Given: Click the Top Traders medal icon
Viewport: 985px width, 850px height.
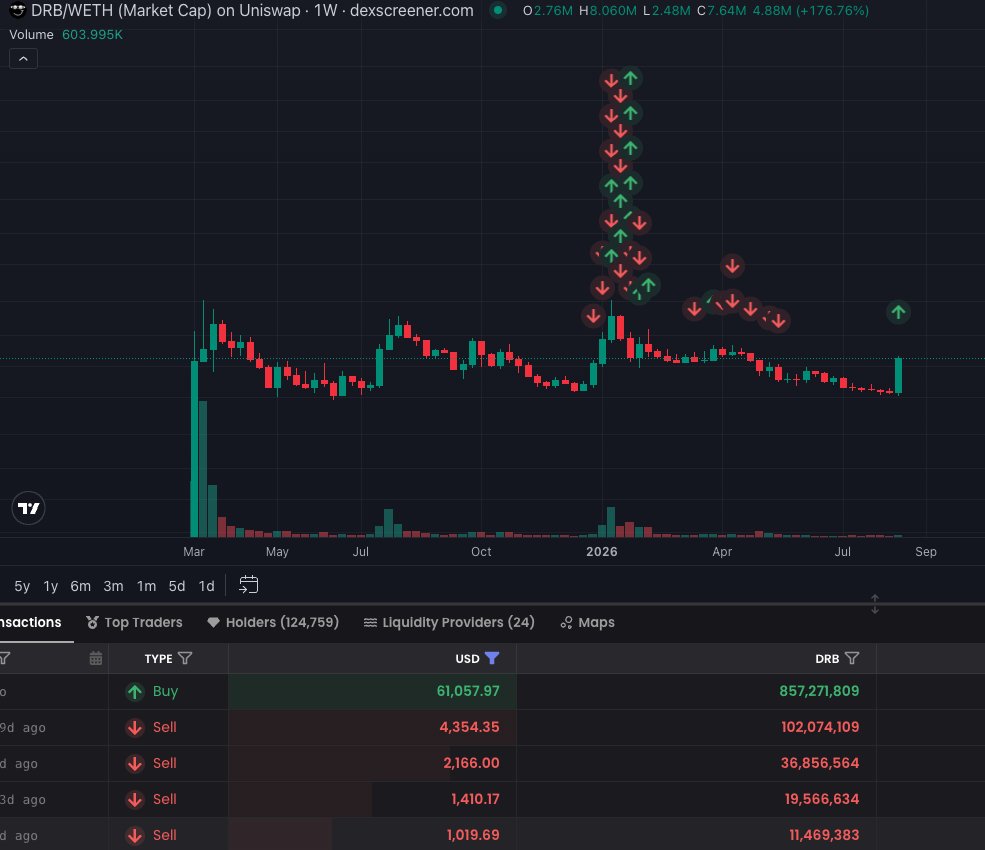Looking at the screenshot, I should point(92,623).
